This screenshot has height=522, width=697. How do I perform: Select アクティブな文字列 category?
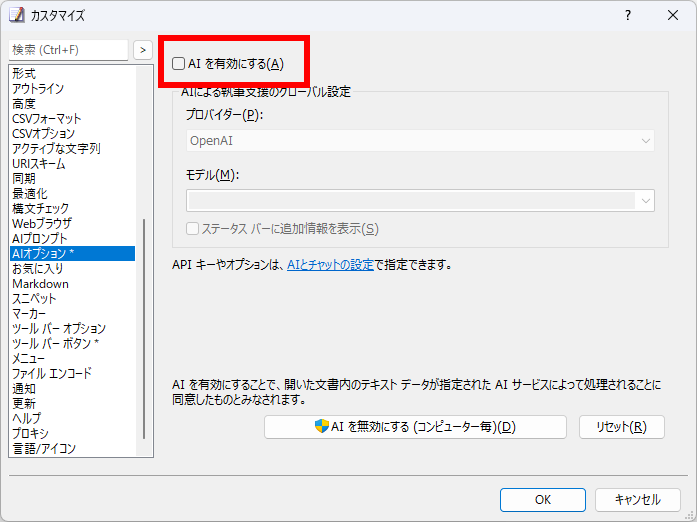coord(72,149)
